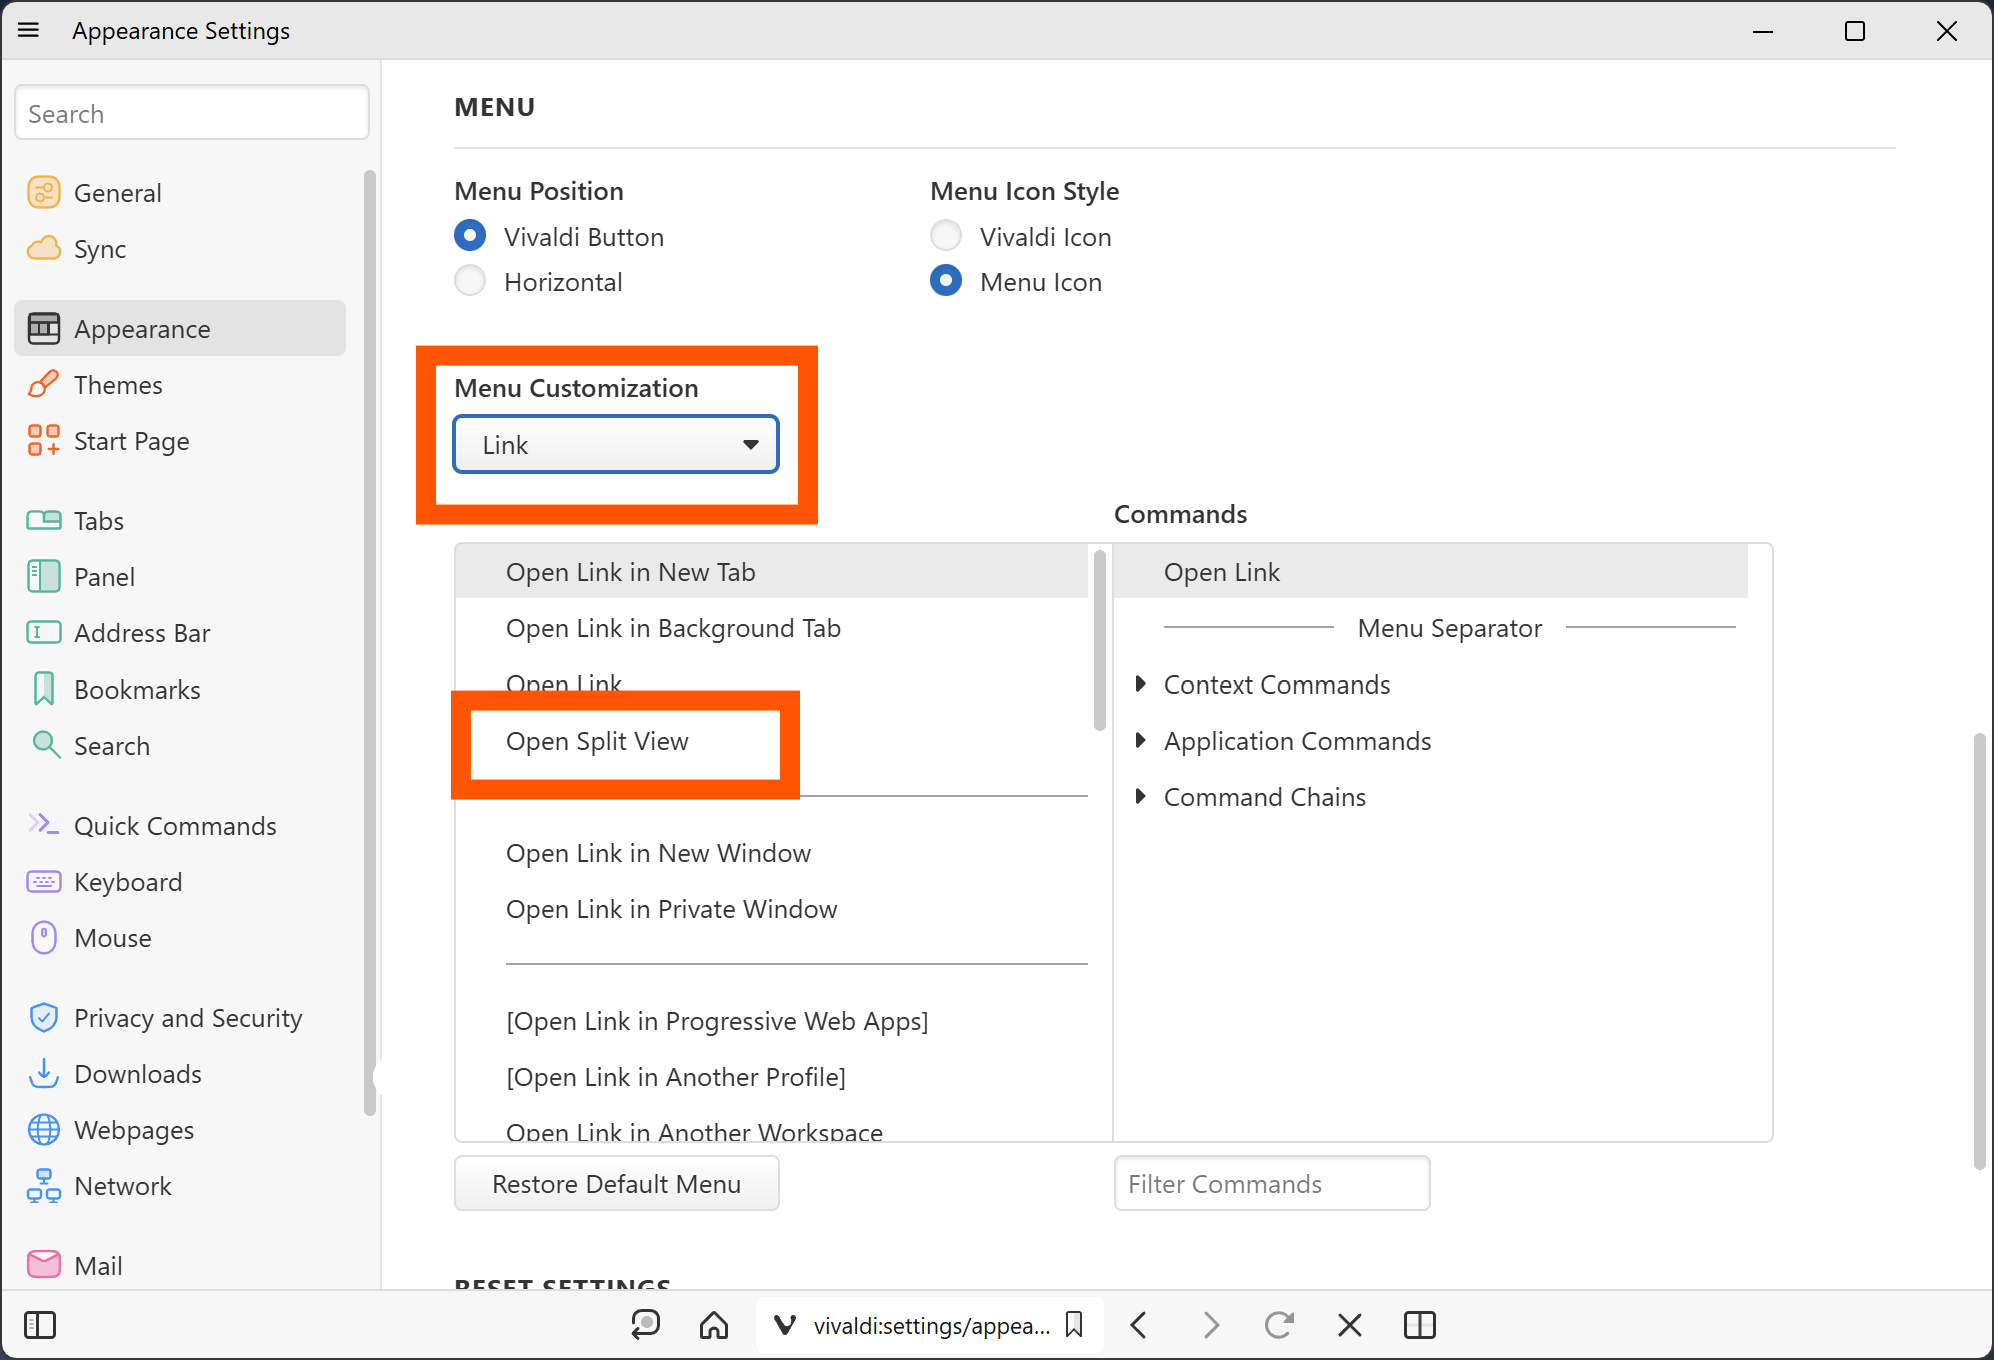Image resolution: width=1994 pixels, height=1360 pixels.
Task: Expand Context Commands tree
Action: pos(1140,684)
